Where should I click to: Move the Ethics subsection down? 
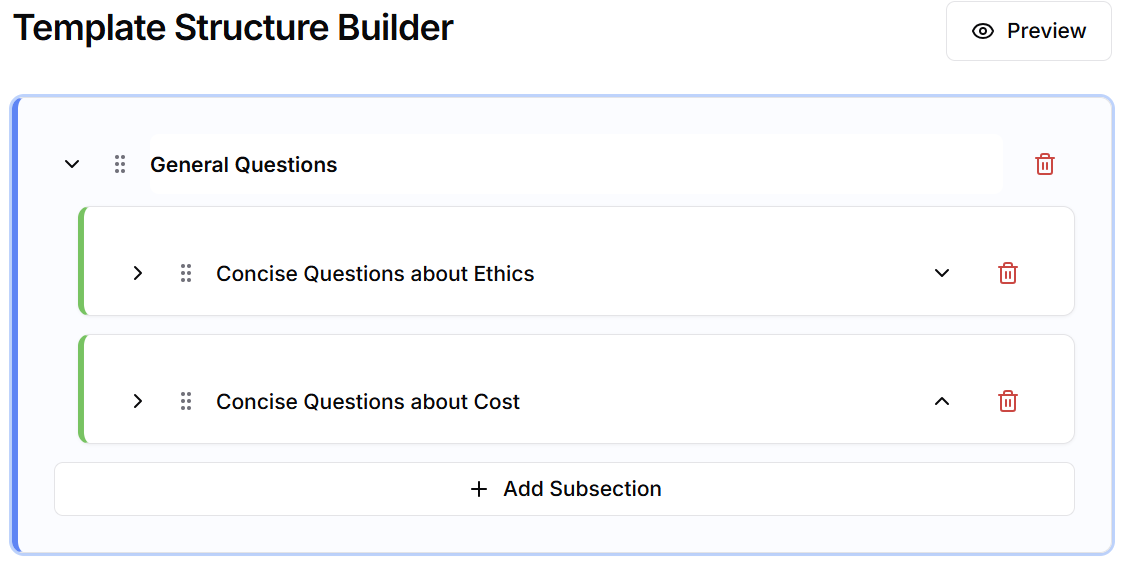(x=942, y=273)
